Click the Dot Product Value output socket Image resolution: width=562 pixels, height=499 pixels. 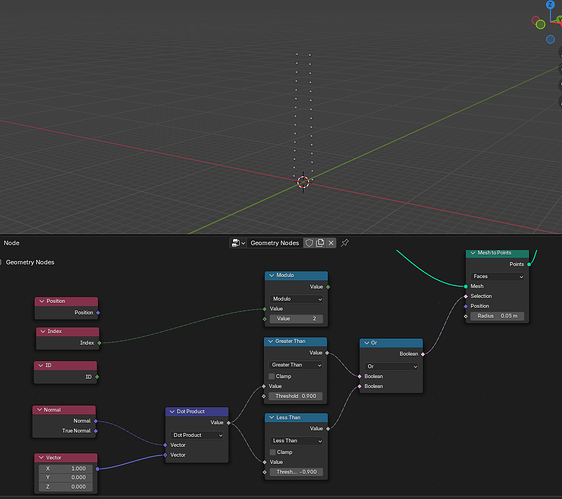coord(229,423)
